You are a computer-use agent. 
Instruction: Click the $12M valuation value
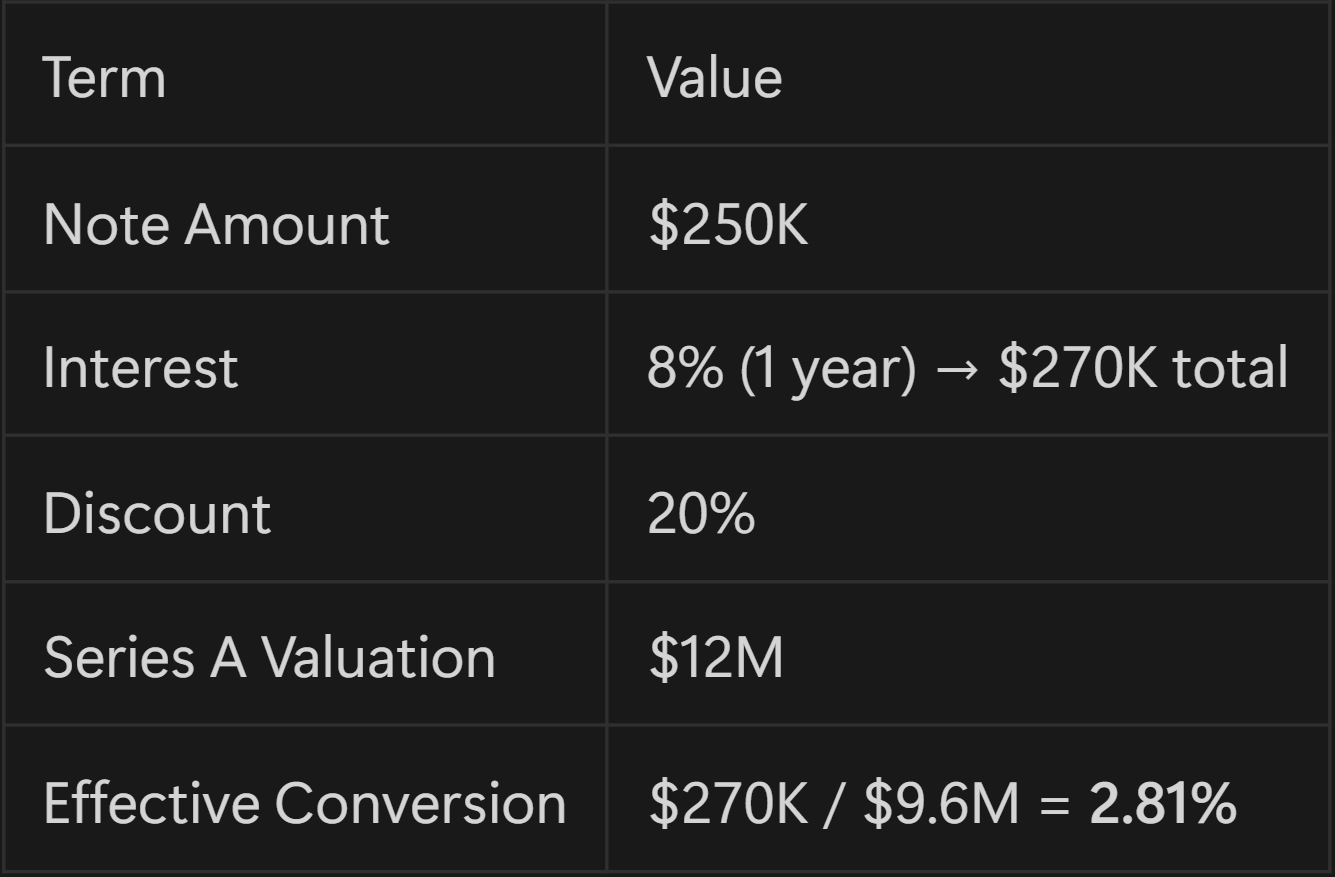click(715, 658)
